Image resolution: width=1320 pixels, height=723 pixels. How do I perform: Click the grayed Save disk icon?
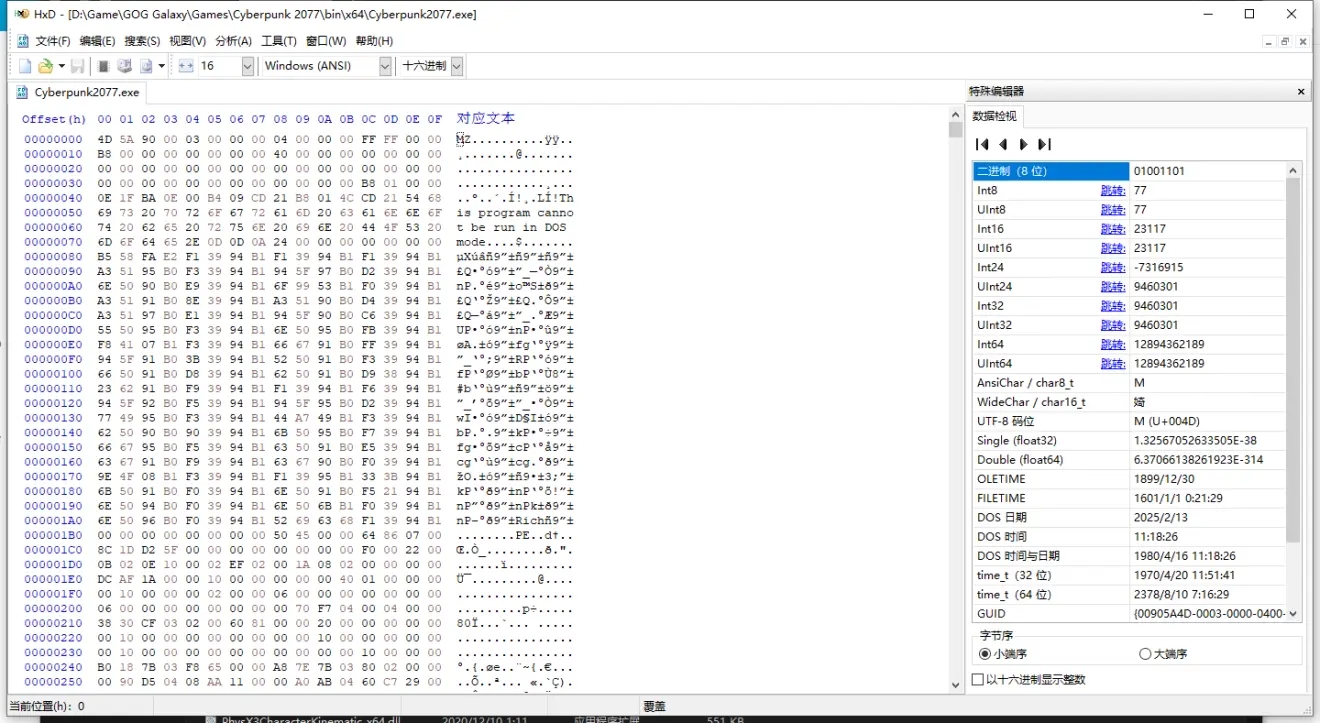77,66
